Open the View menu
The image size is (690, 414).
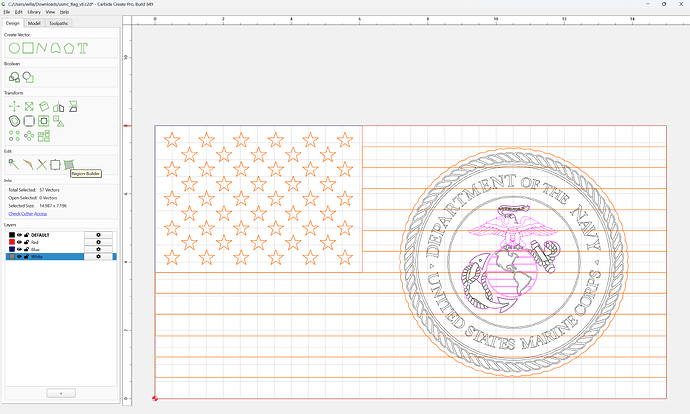[51, 12]
